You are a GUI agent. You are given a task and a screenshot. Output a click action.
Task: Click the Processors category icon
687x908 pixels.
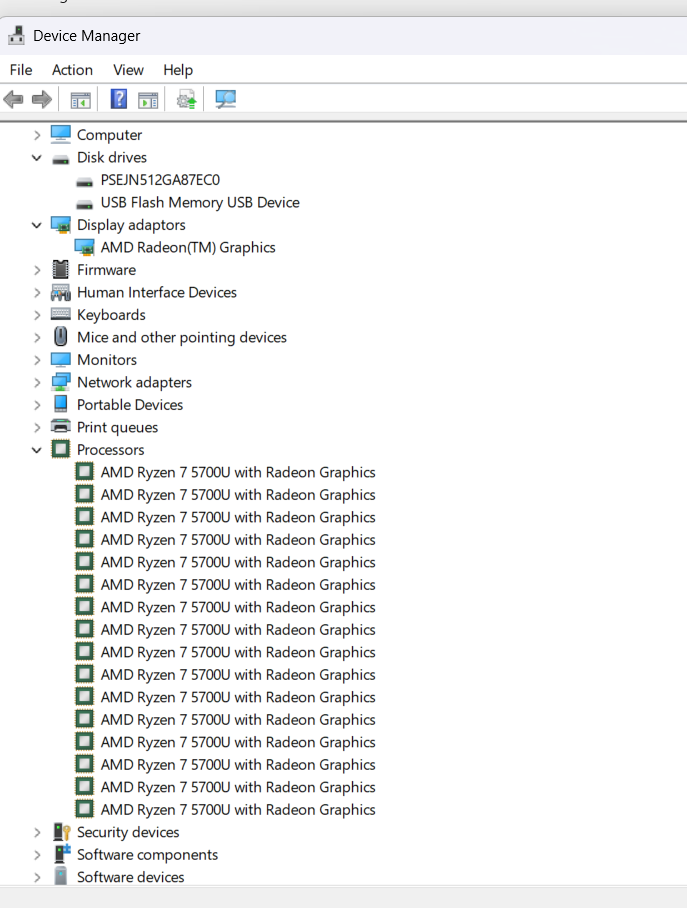(61, 449)
